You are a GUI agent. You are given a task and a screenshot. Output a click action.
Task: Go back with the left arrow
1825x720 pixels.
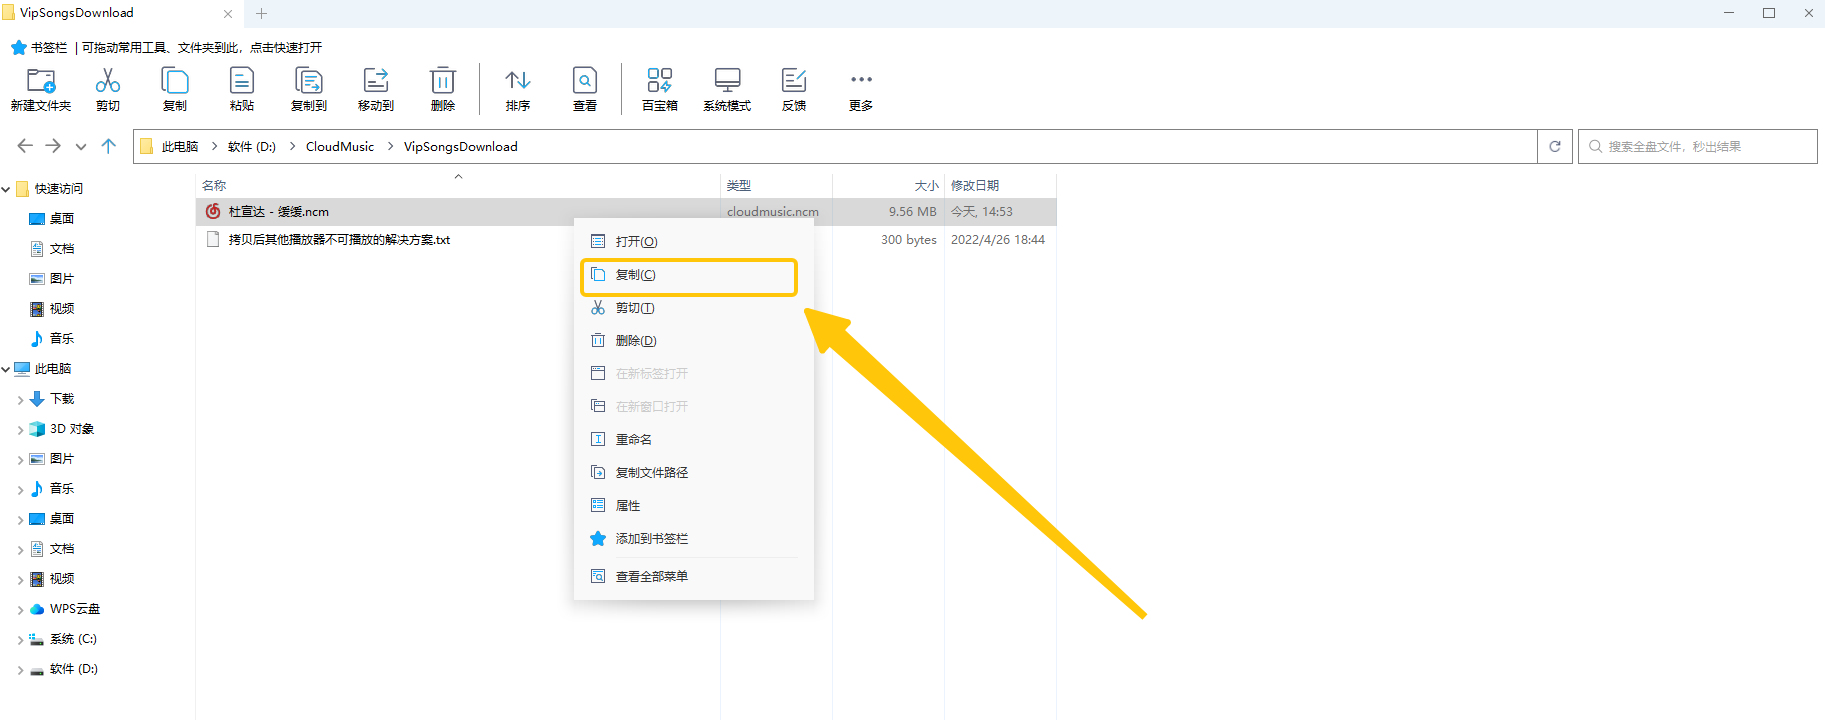tap(25, 146)
